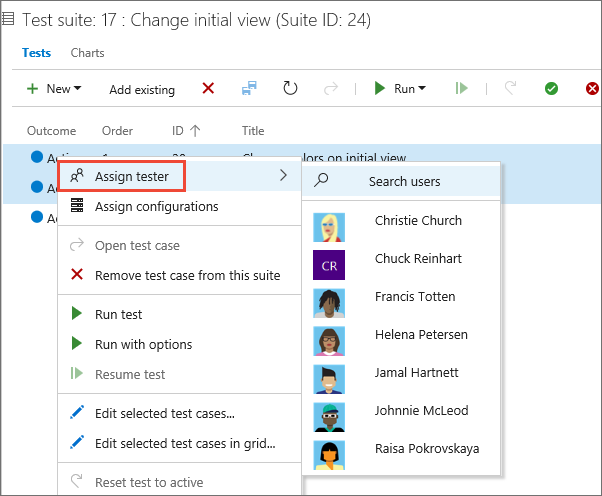The image size is (602, 496).
Task: Click Remove test case from this suite
Action: tap(187, 275)
